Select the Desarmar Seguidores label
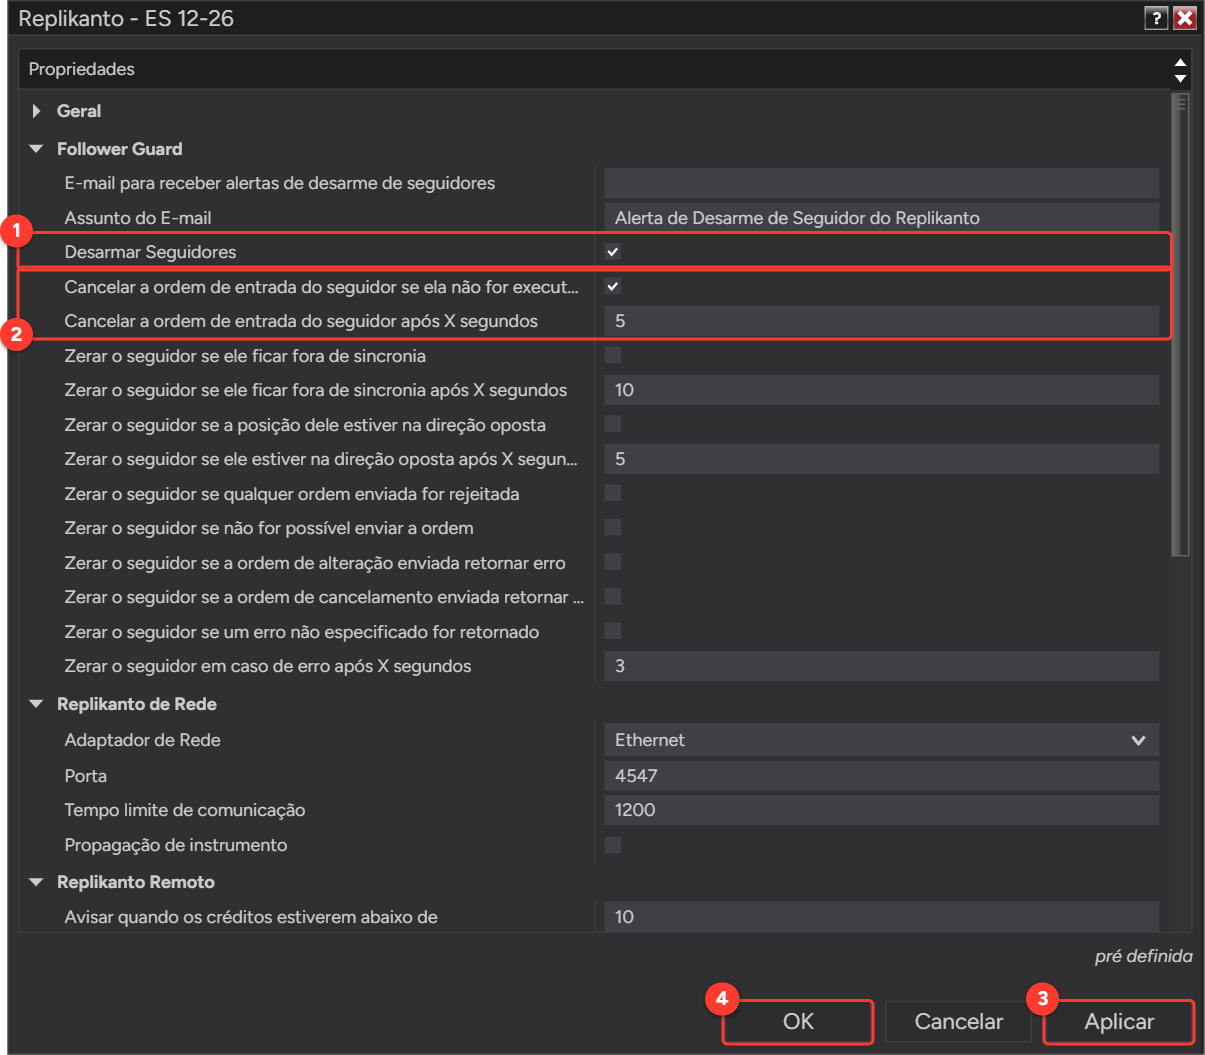The image size is (1205, 1055). [150, 252]
